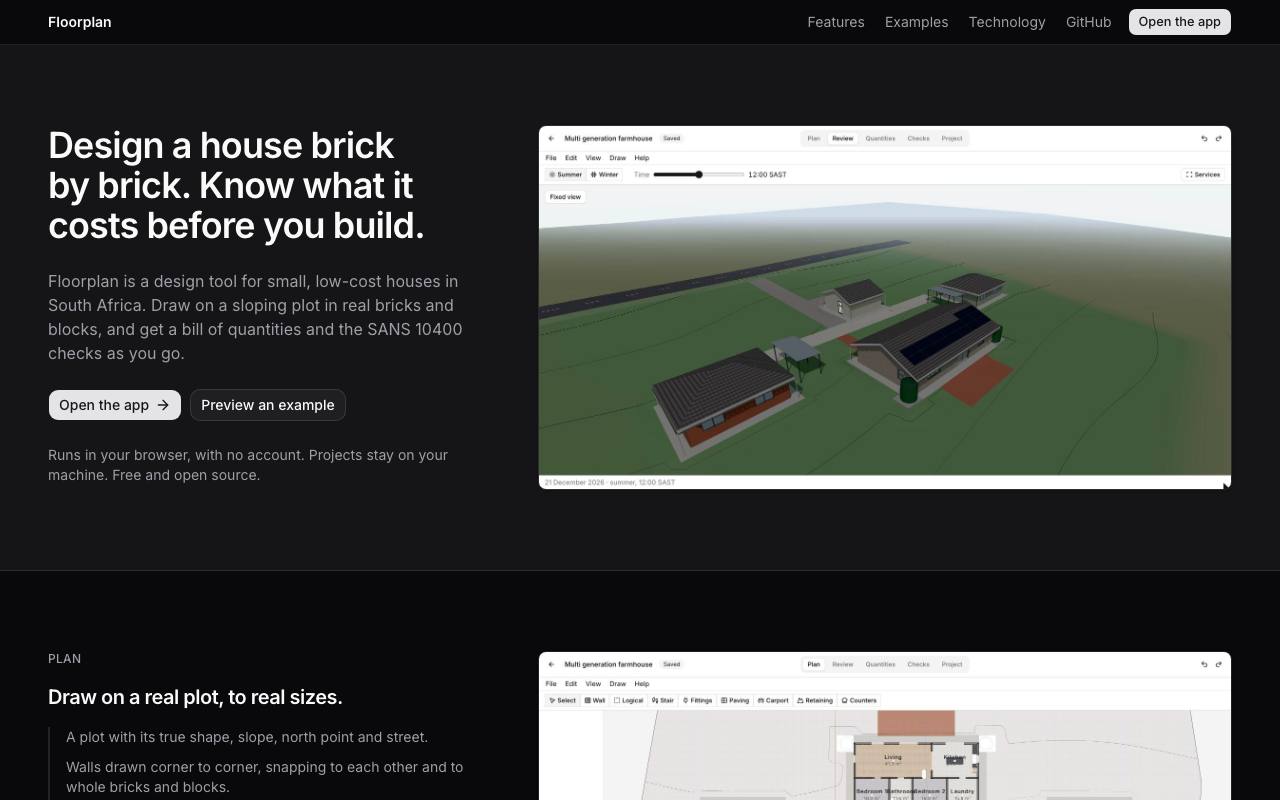Choose the Stair drawing tool
This screenshot has height=800, width=1280.
point(662,700)
